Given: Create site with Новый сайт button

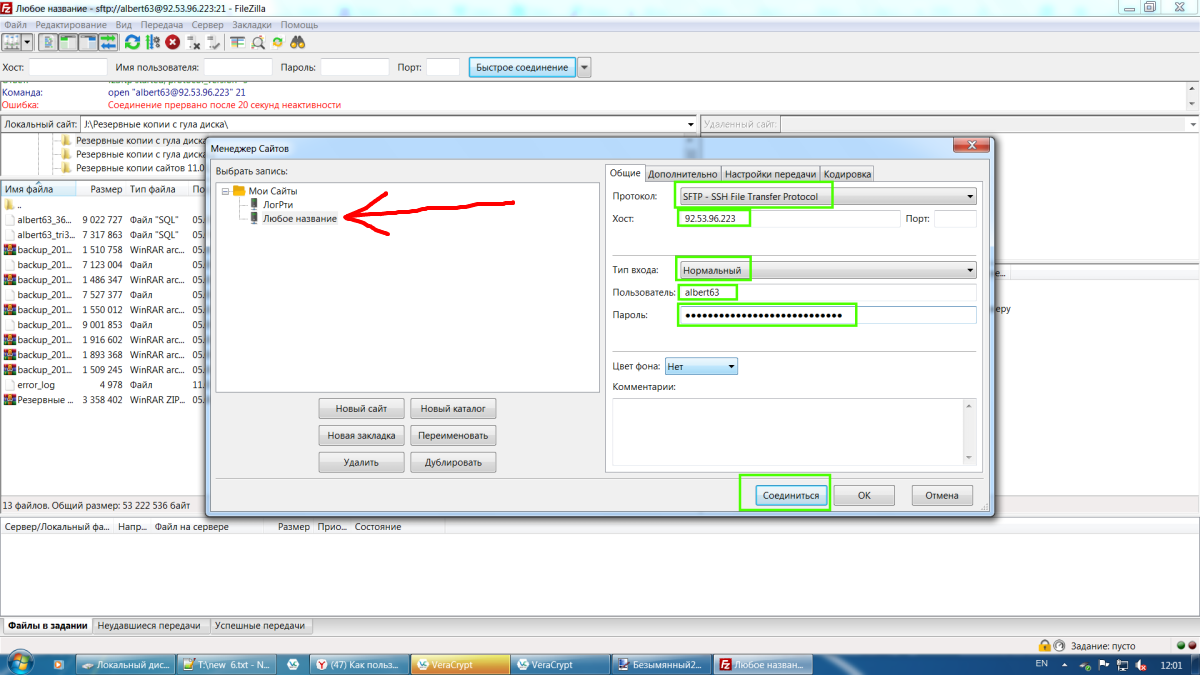Looking at the screenshot, I should tap(360, 408).
